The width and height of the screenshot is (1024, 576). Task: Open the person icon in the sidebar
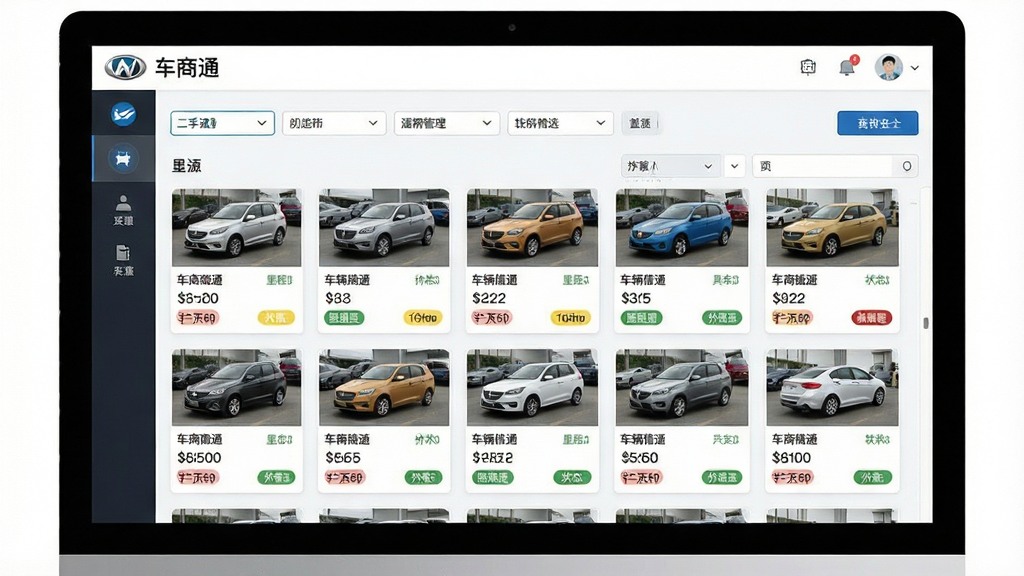point(123,210)
